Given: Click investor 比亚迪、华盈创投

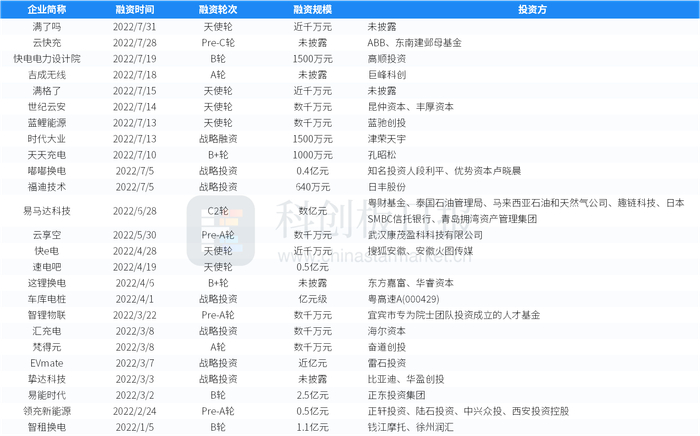Looking at the screenshot, I should (405, 379).
